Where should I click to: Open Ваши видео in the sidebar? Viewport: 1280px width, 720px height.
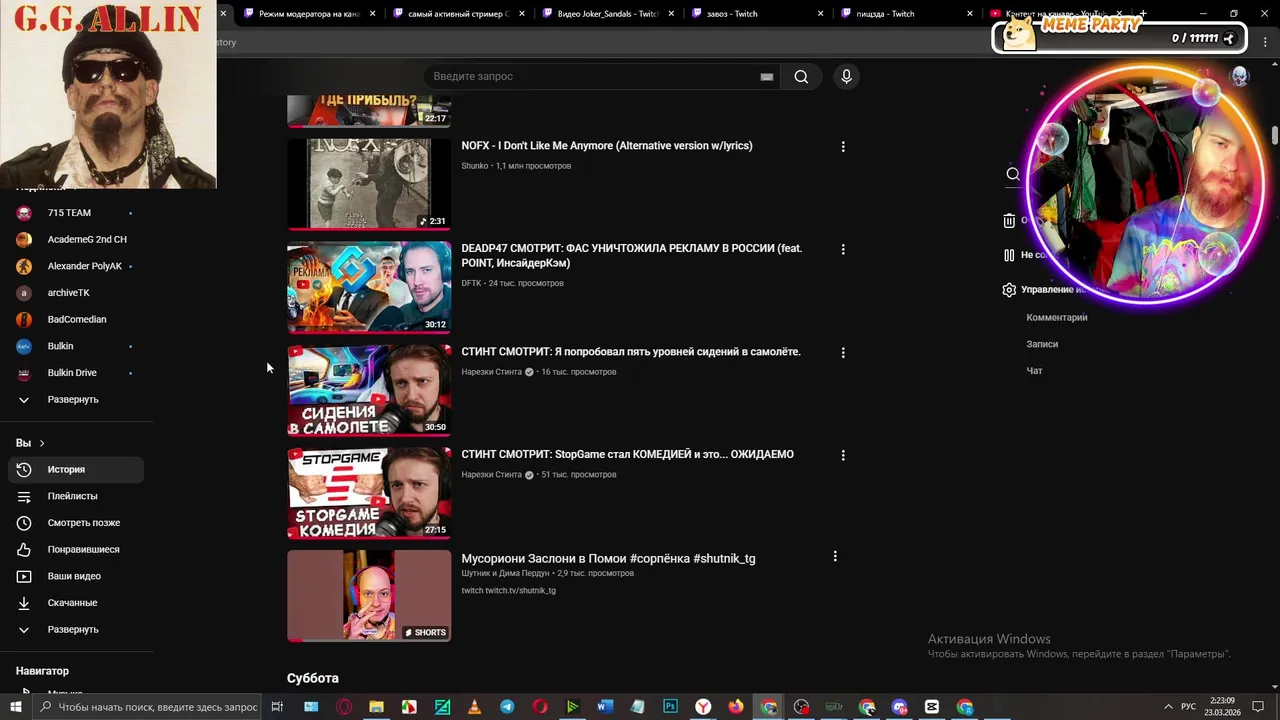[x=76, y=576]
